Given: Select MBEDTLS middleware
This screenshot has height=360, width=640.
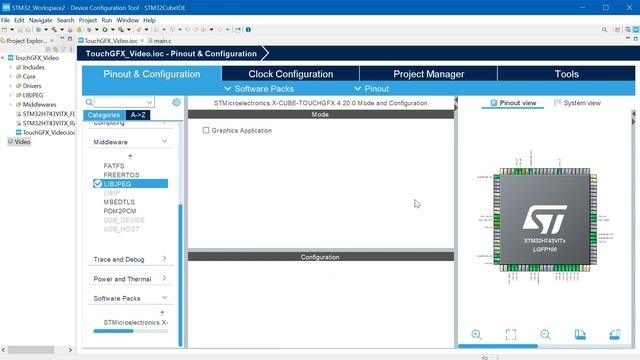Looking at the screenshot, I should 119,202.
